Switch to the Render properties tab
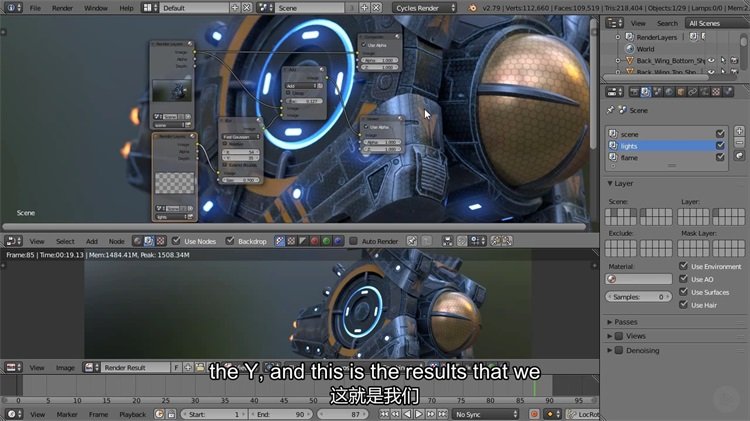This screenshot has width=750, height=421. pyautogui.click(x=634, y=91)
